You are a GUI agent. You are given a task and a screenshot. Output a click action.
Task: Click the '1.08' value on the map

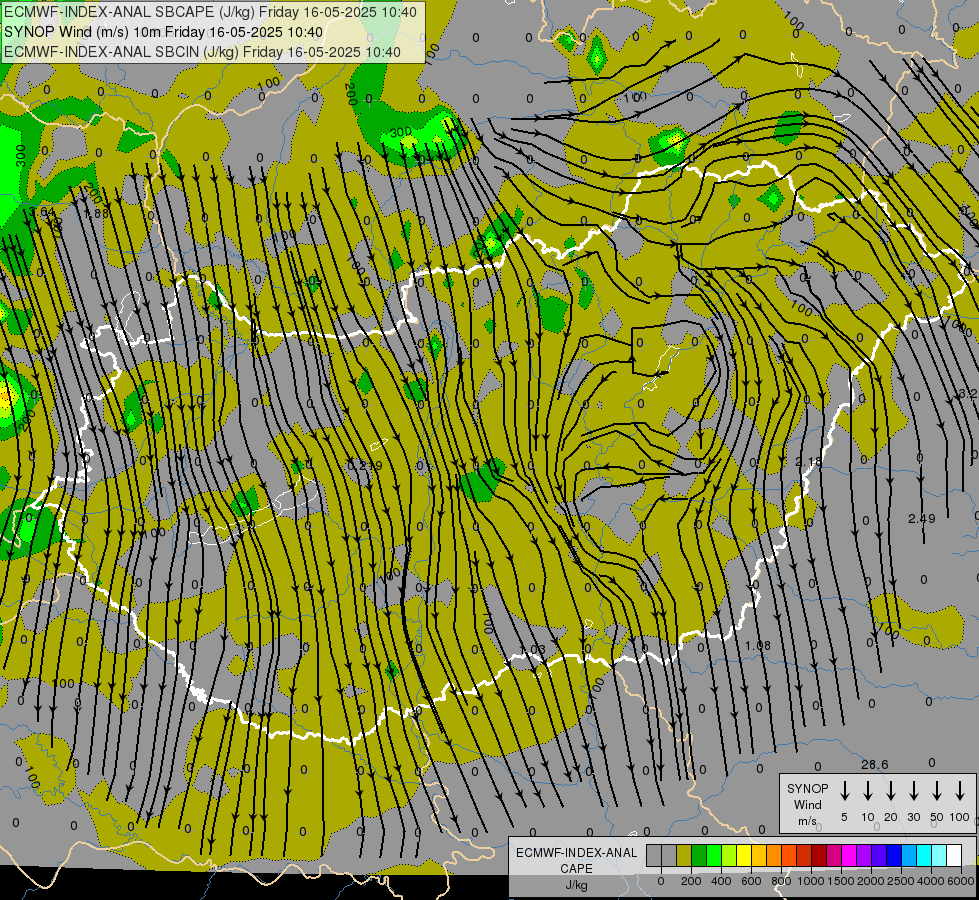coord(758,645)
